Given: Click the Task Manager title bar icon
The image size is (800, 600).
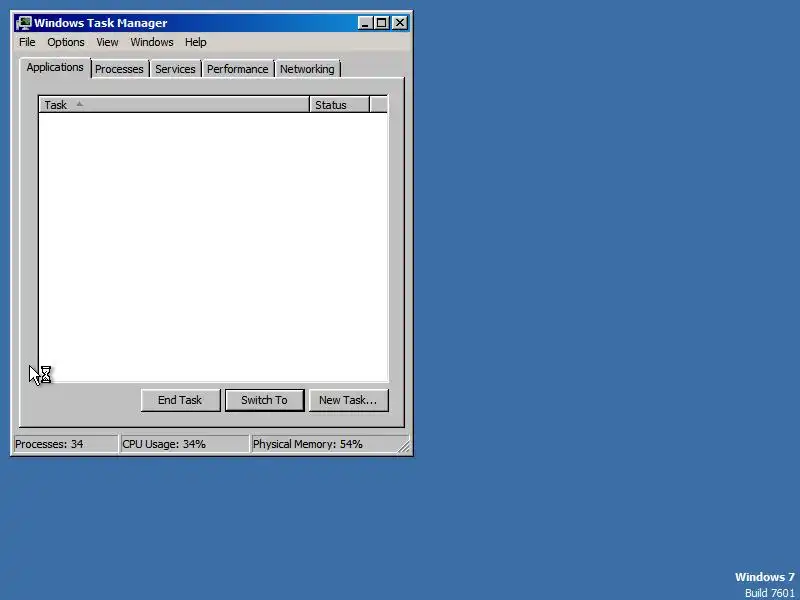Looking at the screenshot, I should click(23, 23).
